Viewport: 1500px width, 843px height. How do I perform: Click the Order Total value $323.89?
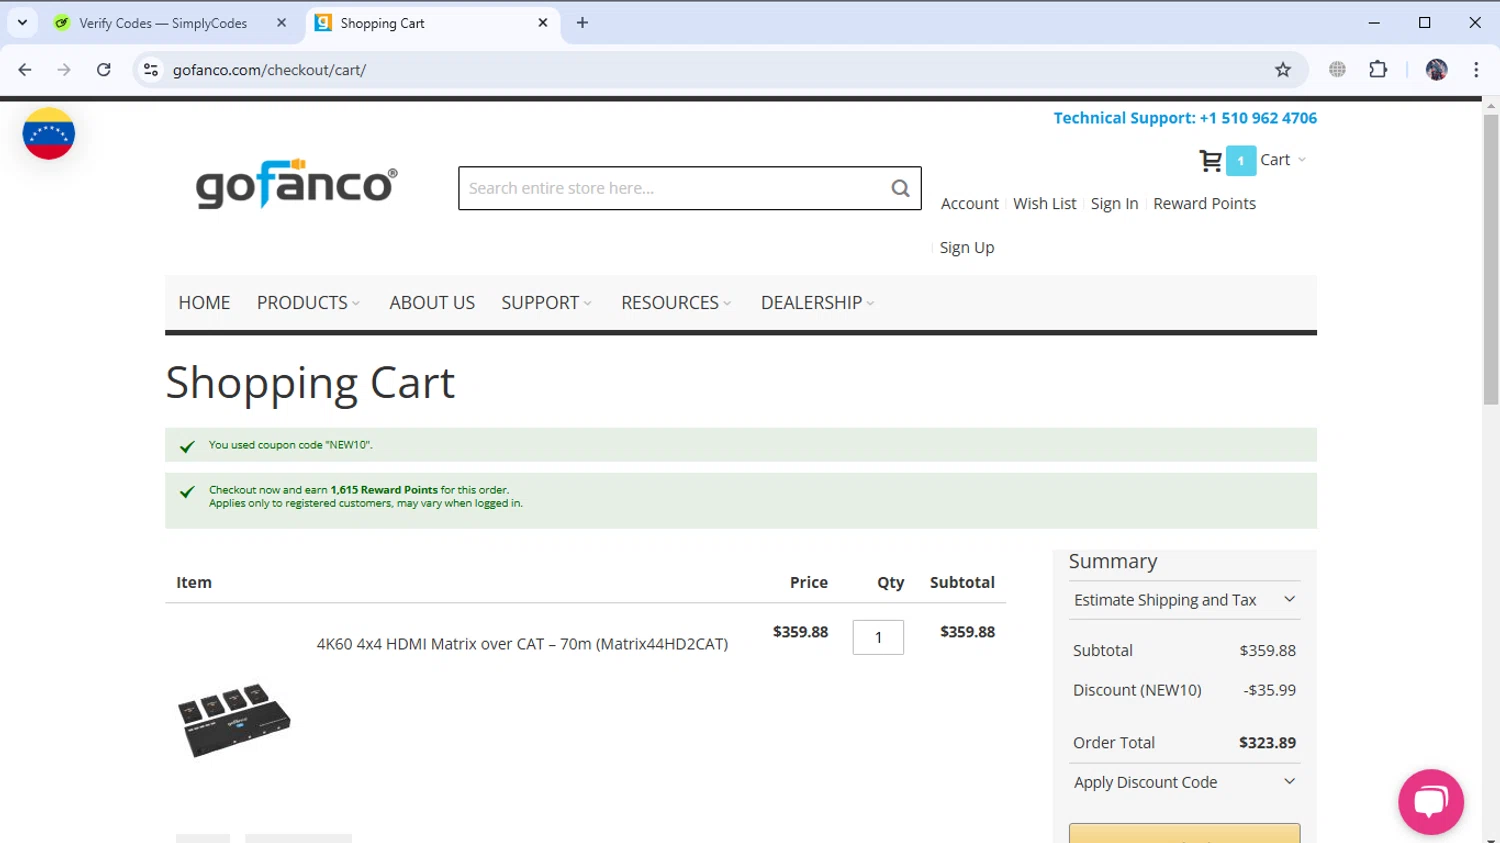[x=1267, y=743]
